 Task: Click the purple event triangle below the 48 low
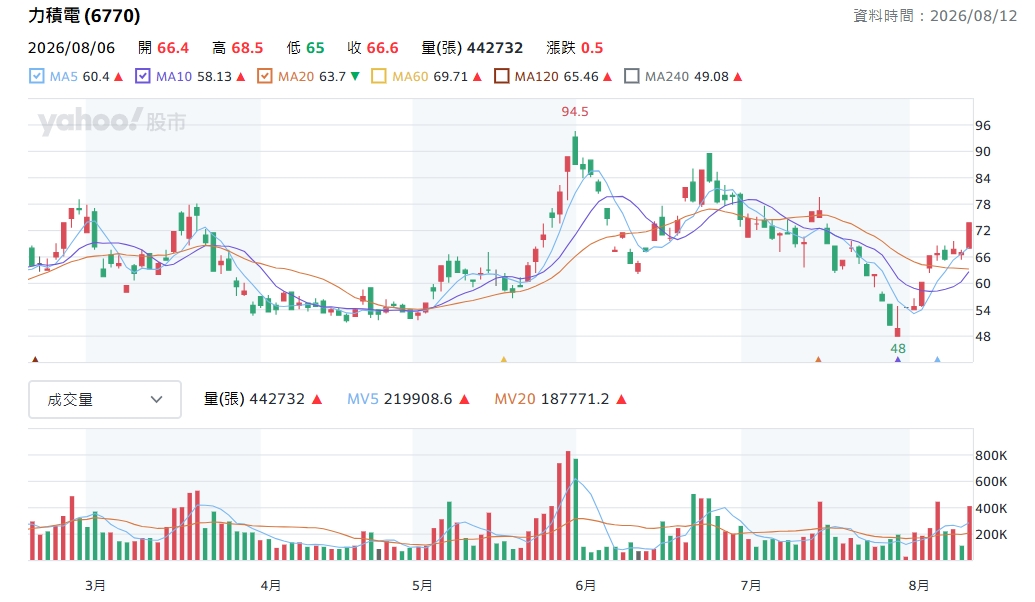pyautogui.click(x=898, y=359)
